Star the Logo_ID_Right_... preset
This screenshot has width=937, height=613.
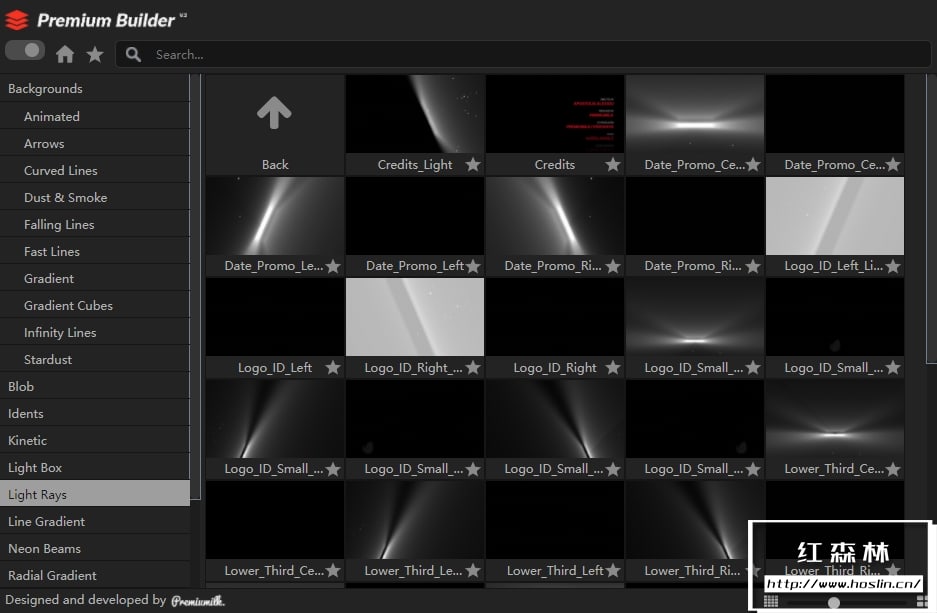point(473,367)
